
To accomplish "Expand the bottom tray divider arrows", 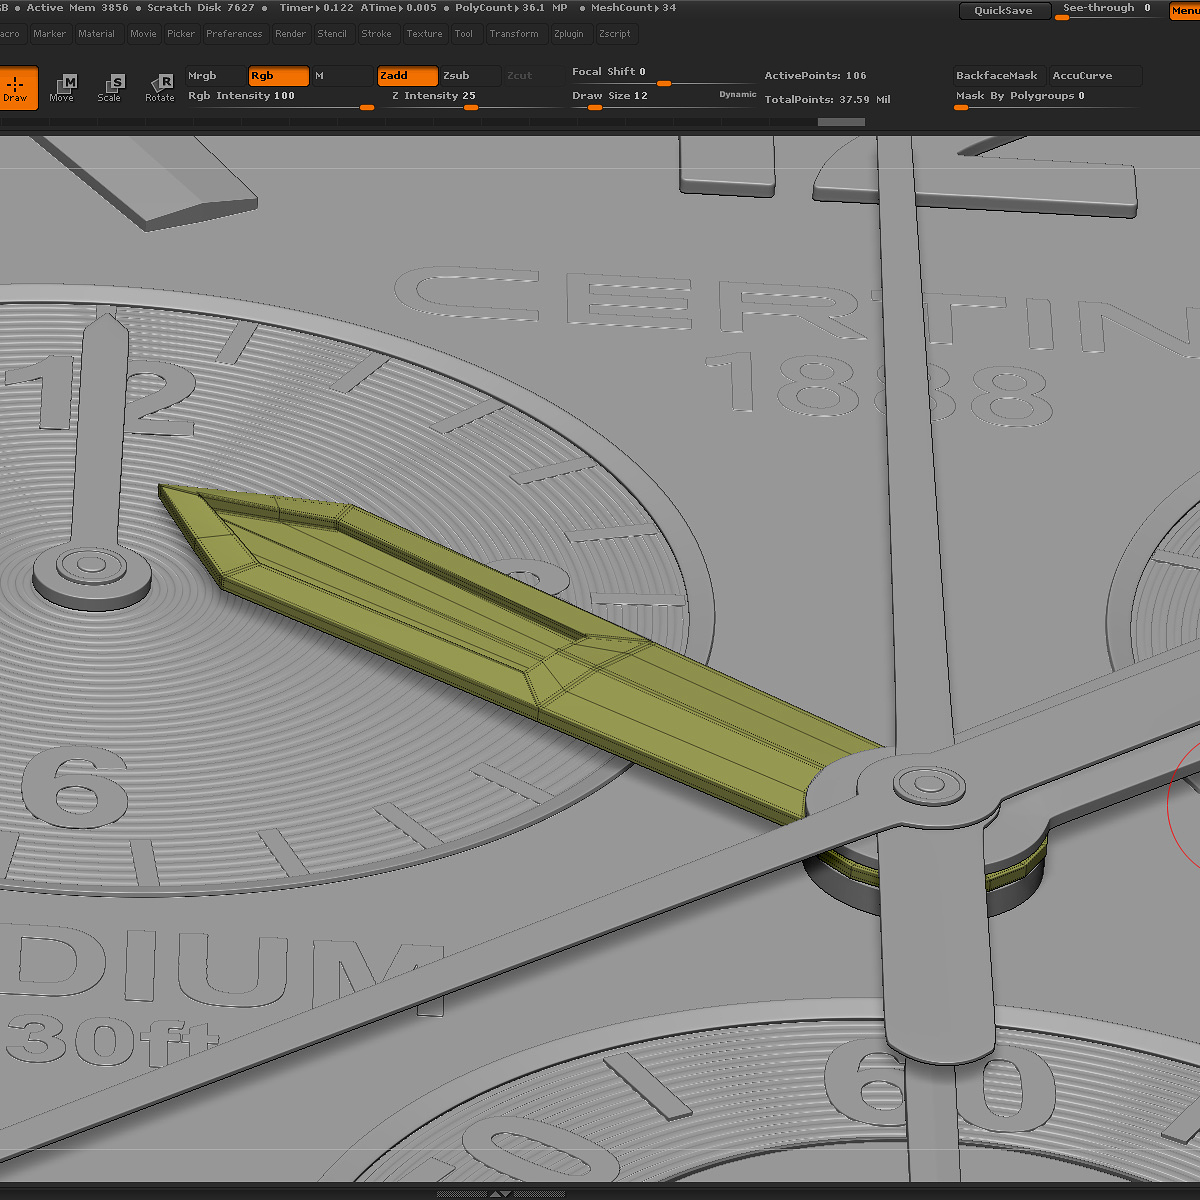I will 499,1194.
